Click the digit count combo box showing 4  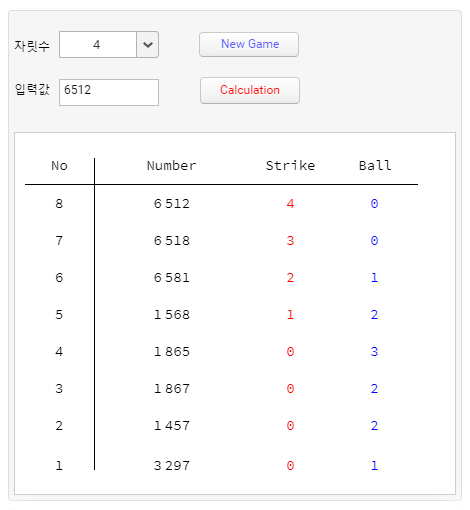(x=109, y=45)
